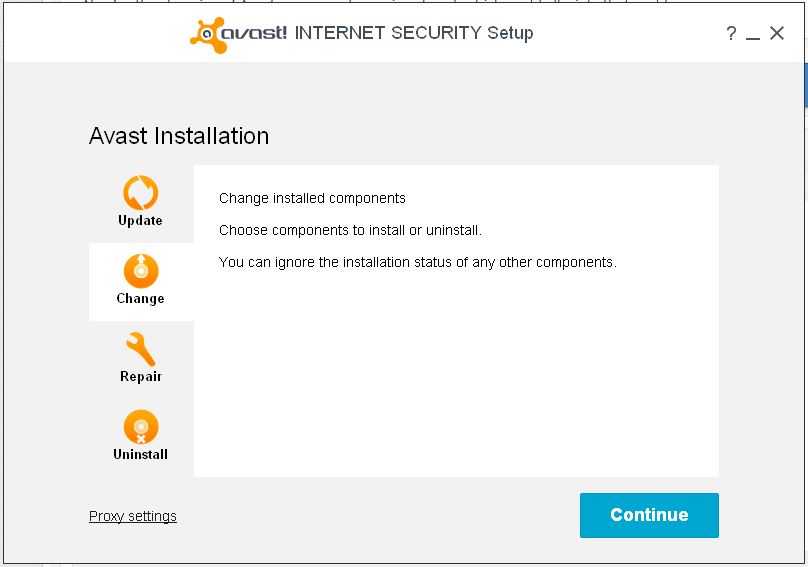The image size is (808, 567).
Task: Choose the Repair wrench icon
Action: point(140,349)
